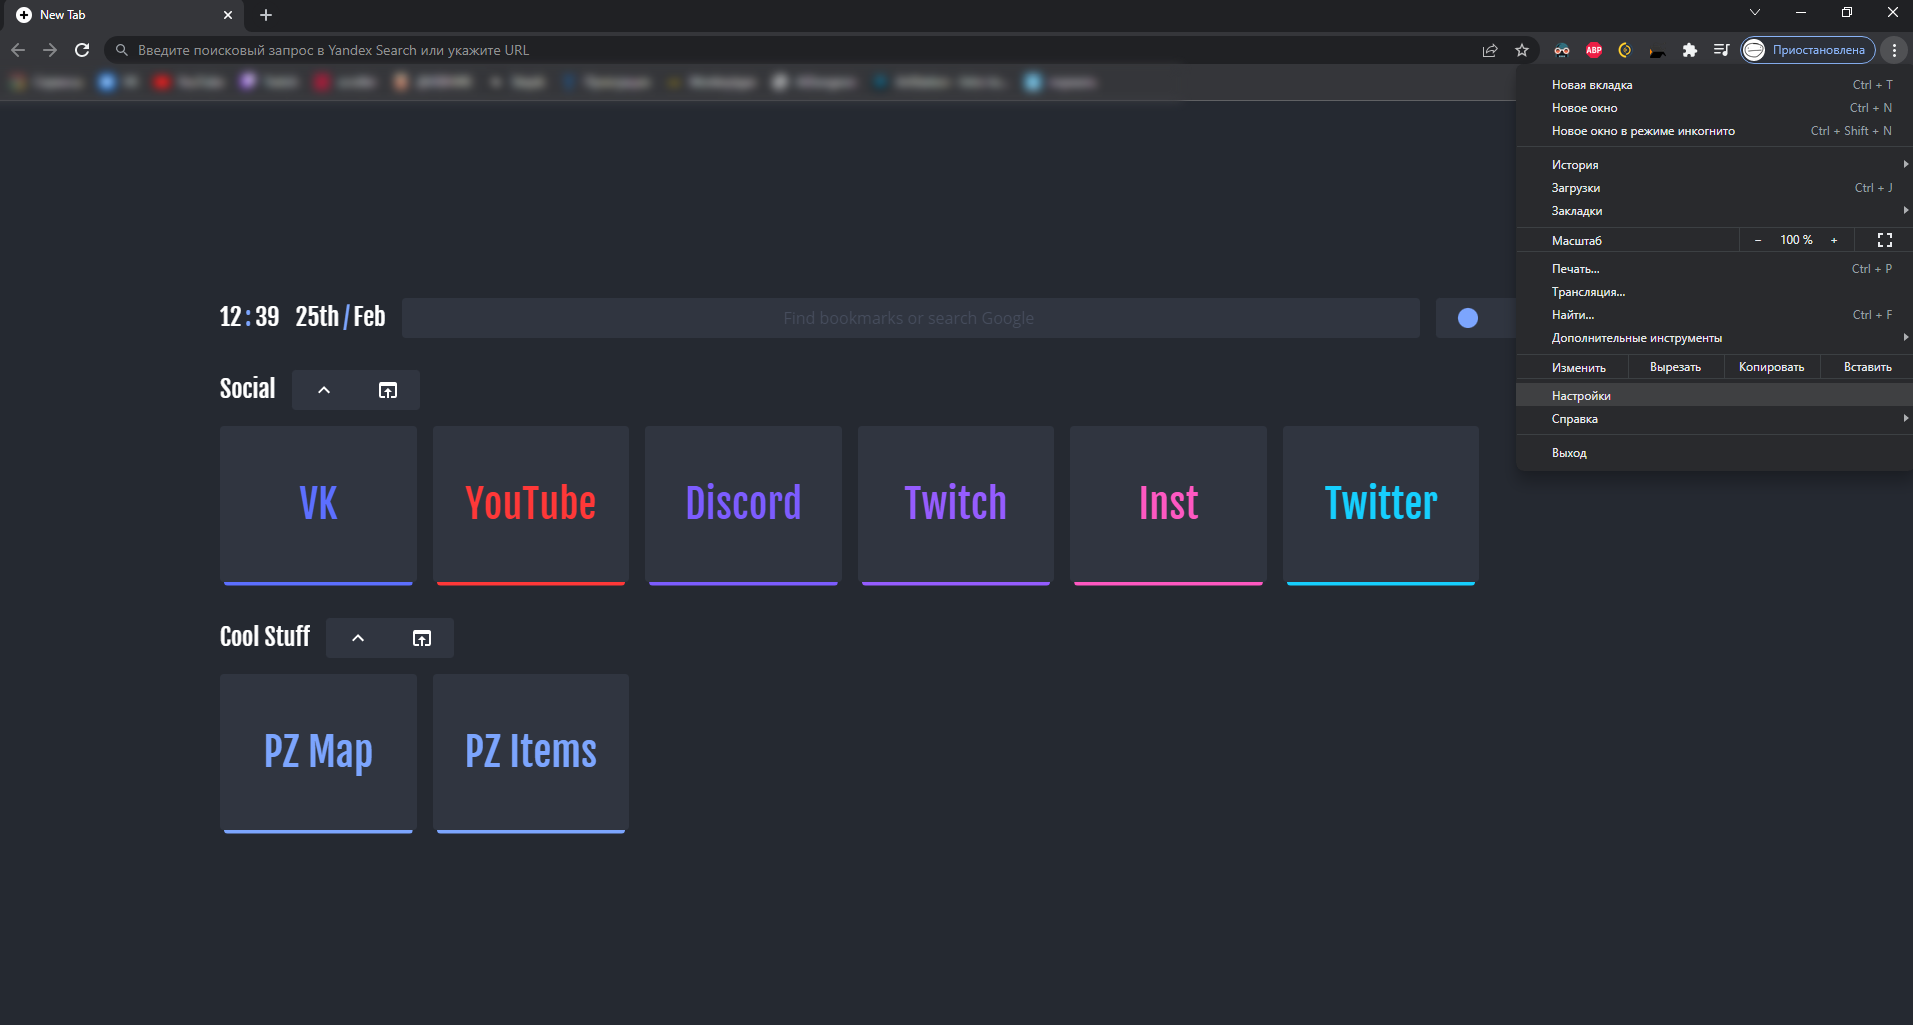Click the 12:39 clock text
Image resolution: width=1913 pixels, height=1025 pixels.
(x=249, y=317)
